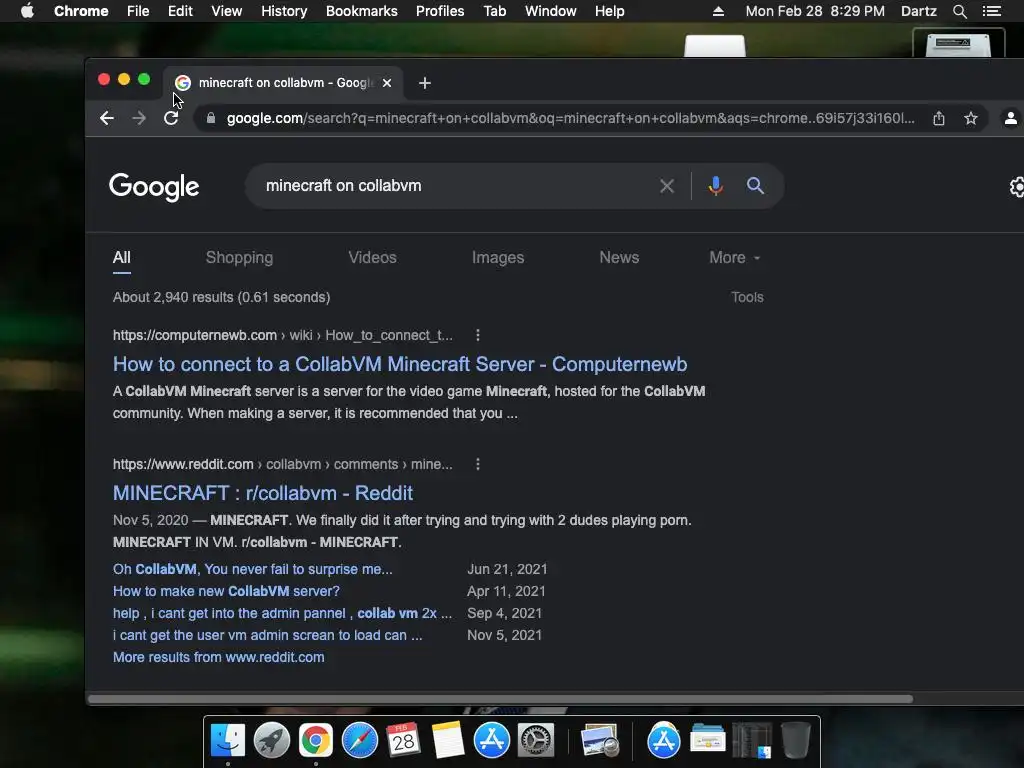Switch to the News results tab
Viewport: 1024px width, 768px height.
click(619, 257)
